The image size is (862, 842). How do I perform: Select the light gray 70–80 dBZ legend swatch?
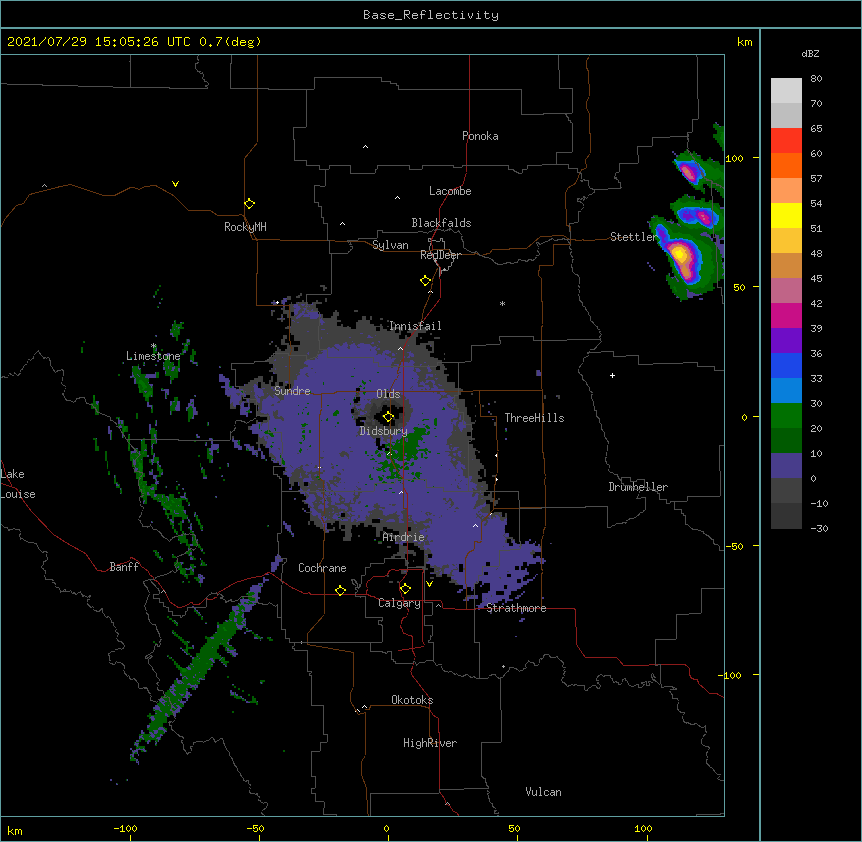pyautogui.click(x=786, y=91)
